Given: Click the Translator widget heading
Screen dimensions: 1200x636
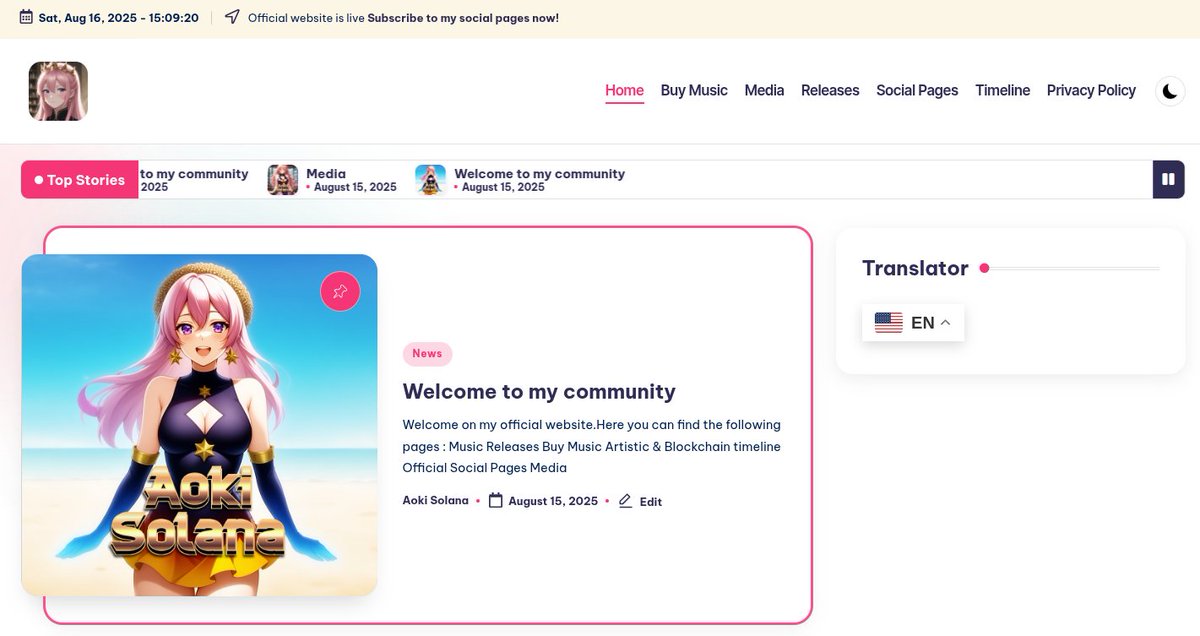Looking at the screenshot, I should click(915, 268).
